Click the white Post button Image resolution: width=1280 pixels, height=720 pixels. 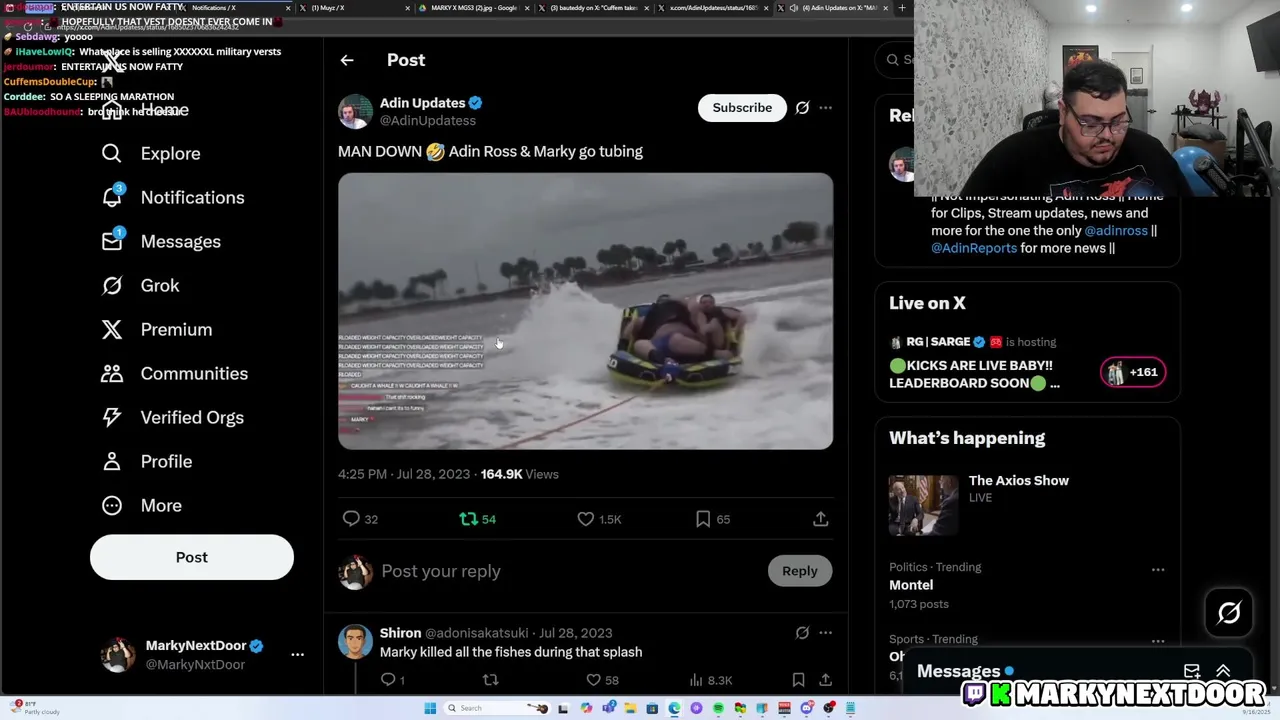click(x=192, y=557)
